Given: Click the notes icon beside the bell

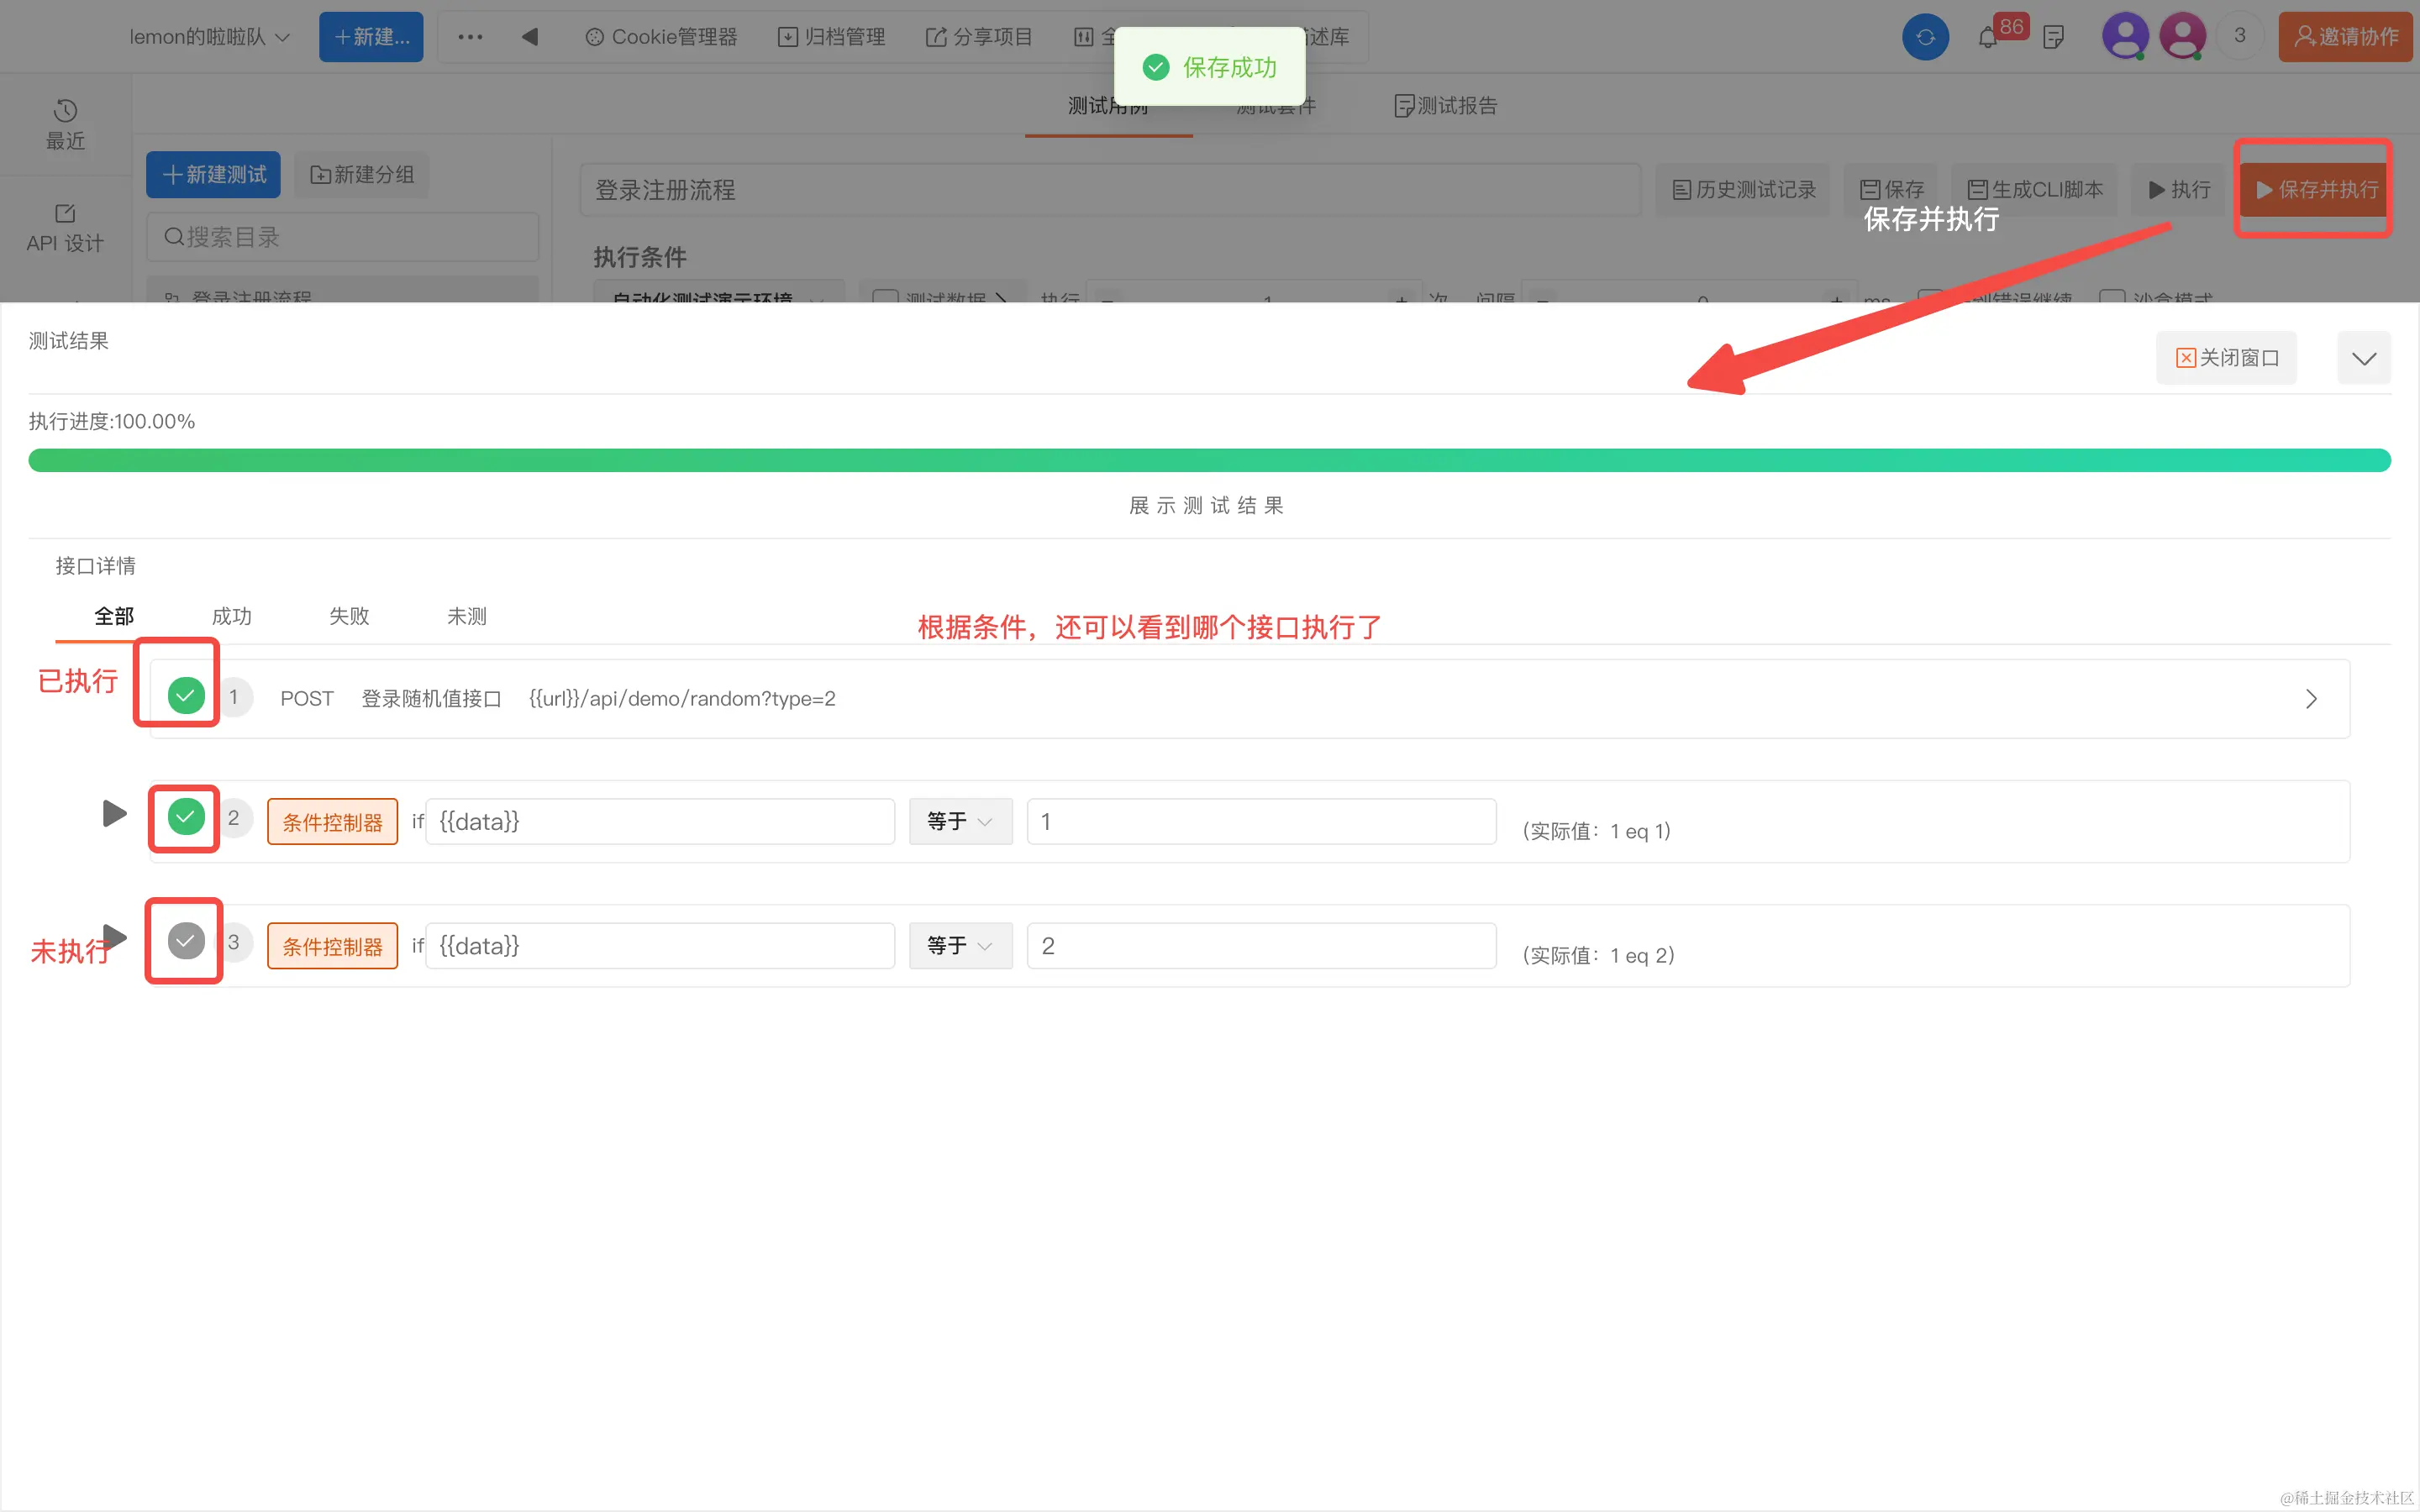Looking at the screenshot, I should [2053, 38].
